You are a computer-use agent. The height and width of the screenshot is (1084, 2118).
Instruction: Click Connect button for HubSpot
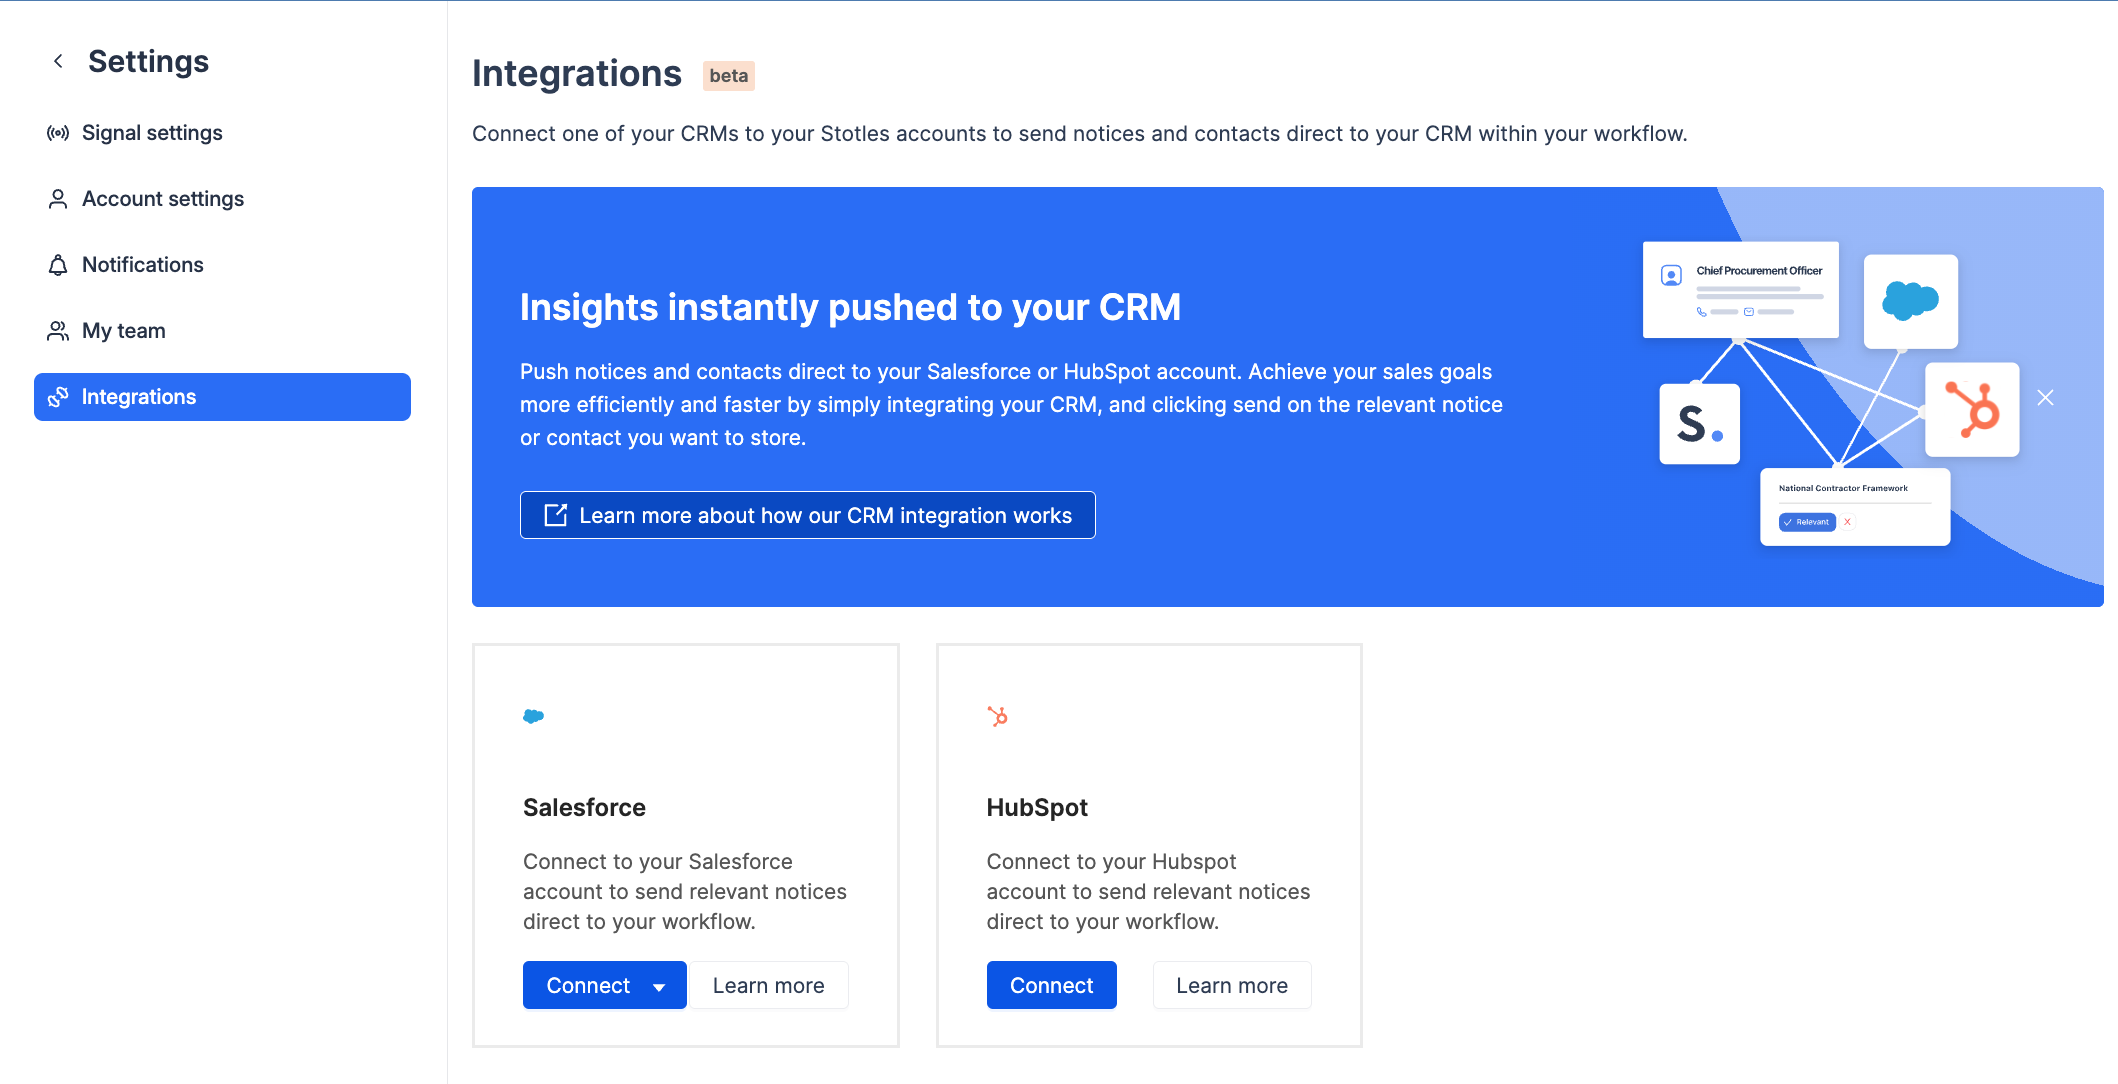[x=1051, y=985]
